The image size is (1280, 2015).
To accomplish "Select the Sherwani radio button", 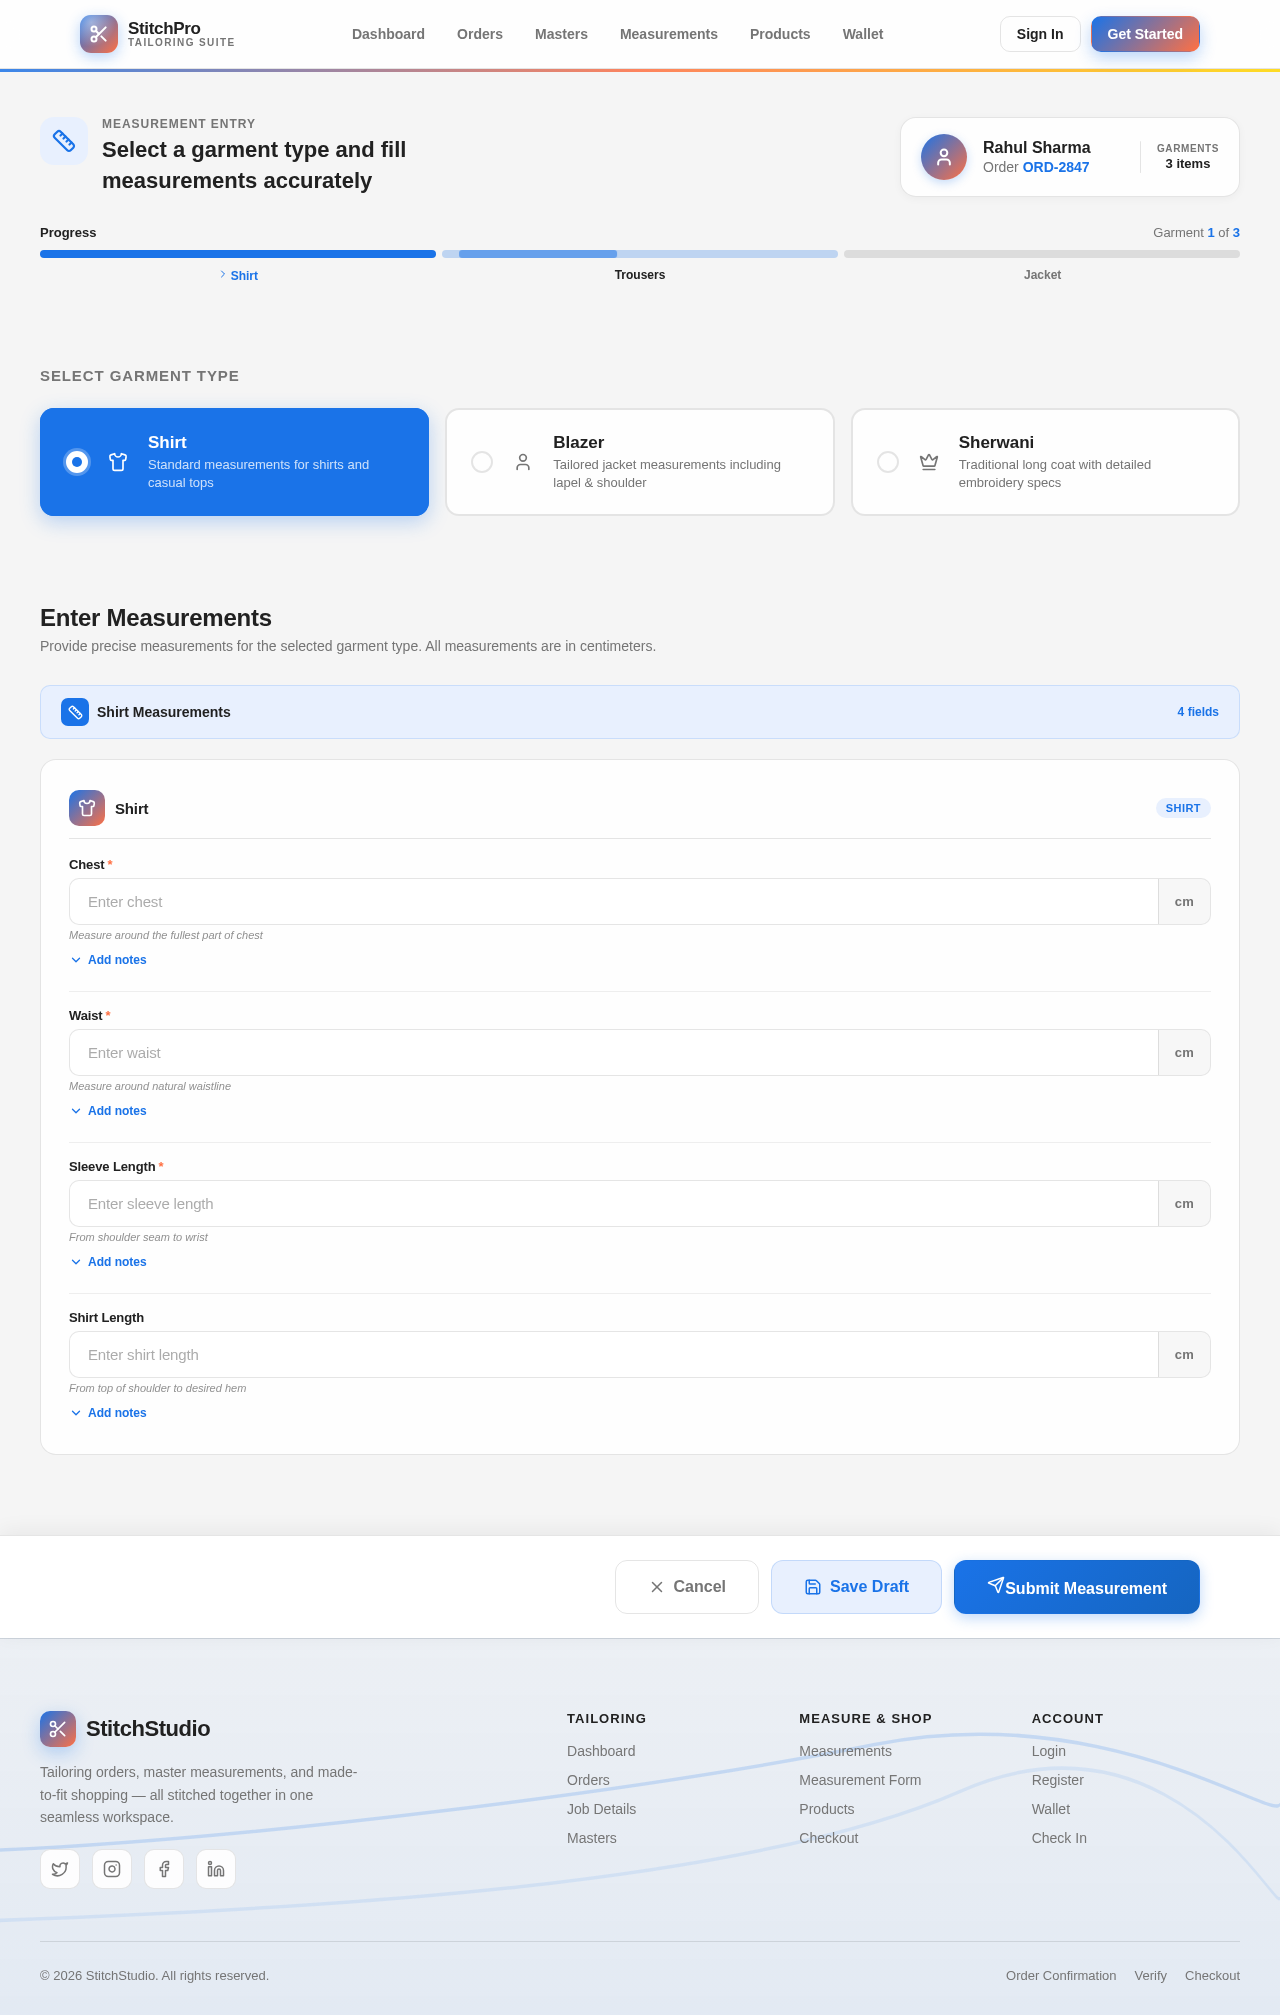I will click(888, 462).
